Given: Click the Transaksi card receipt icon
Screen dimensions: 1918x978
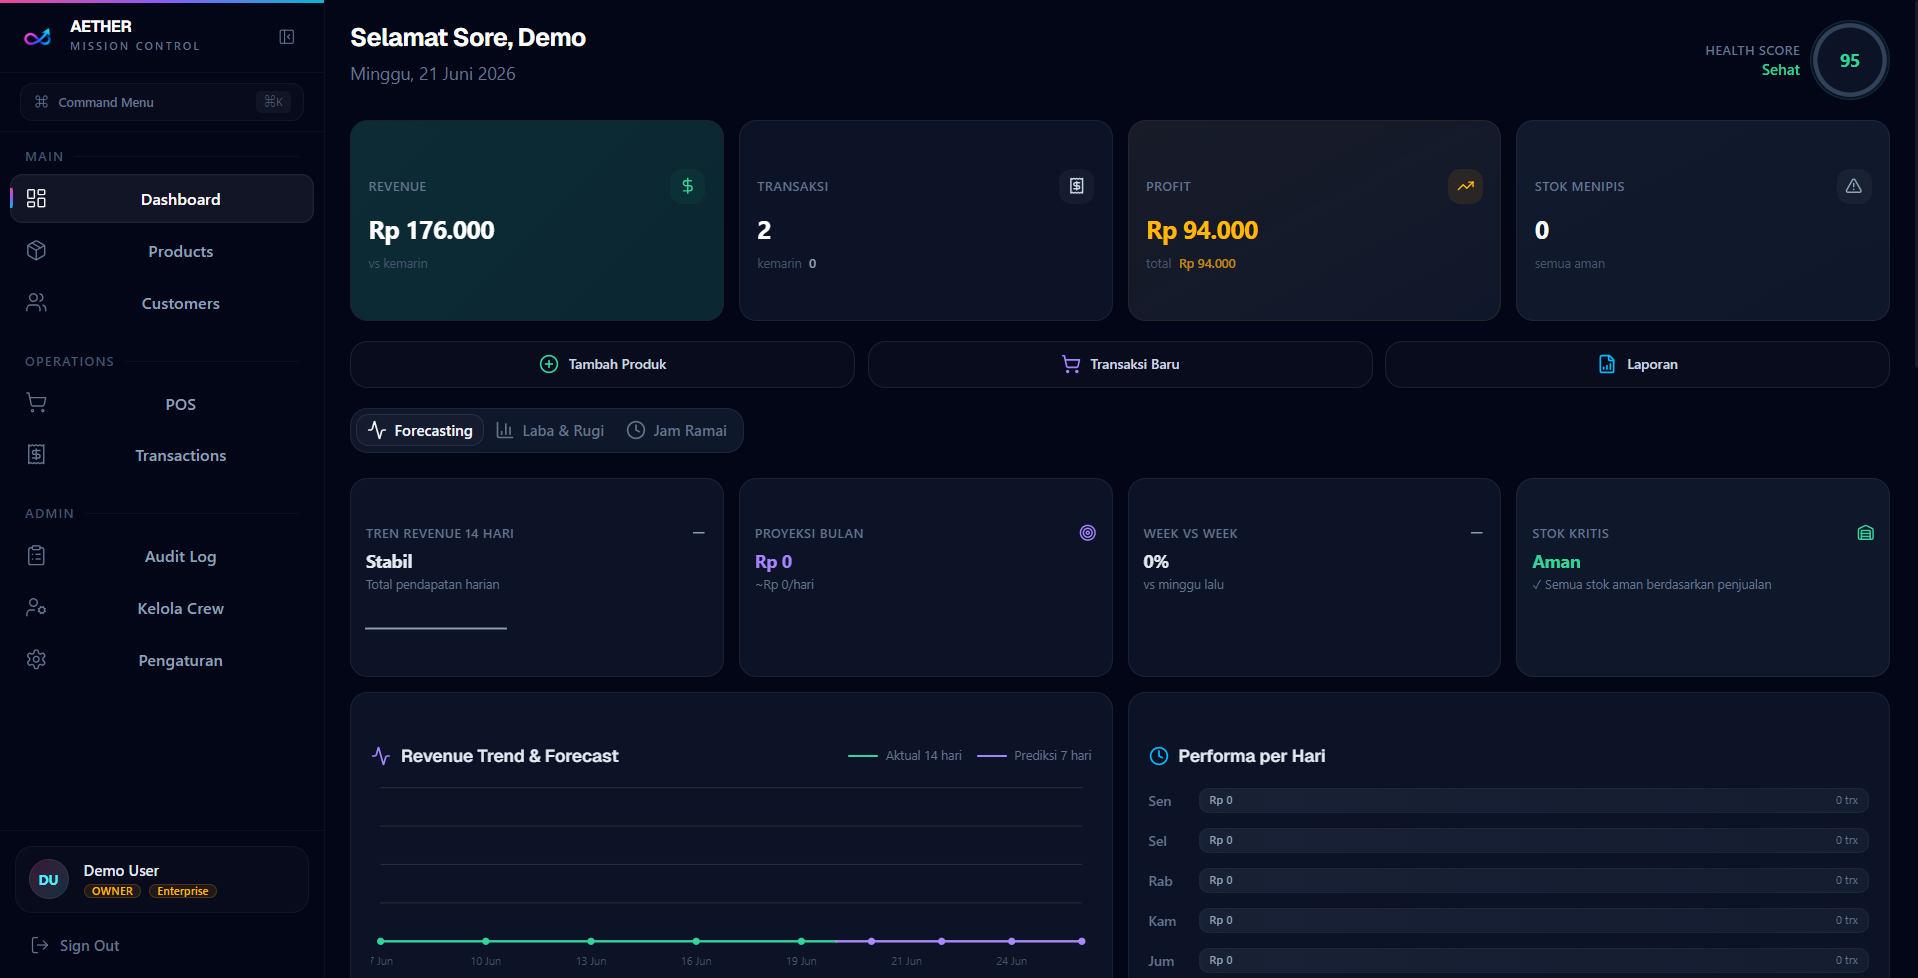Looking at the screenshot, I should (1076, 186).
